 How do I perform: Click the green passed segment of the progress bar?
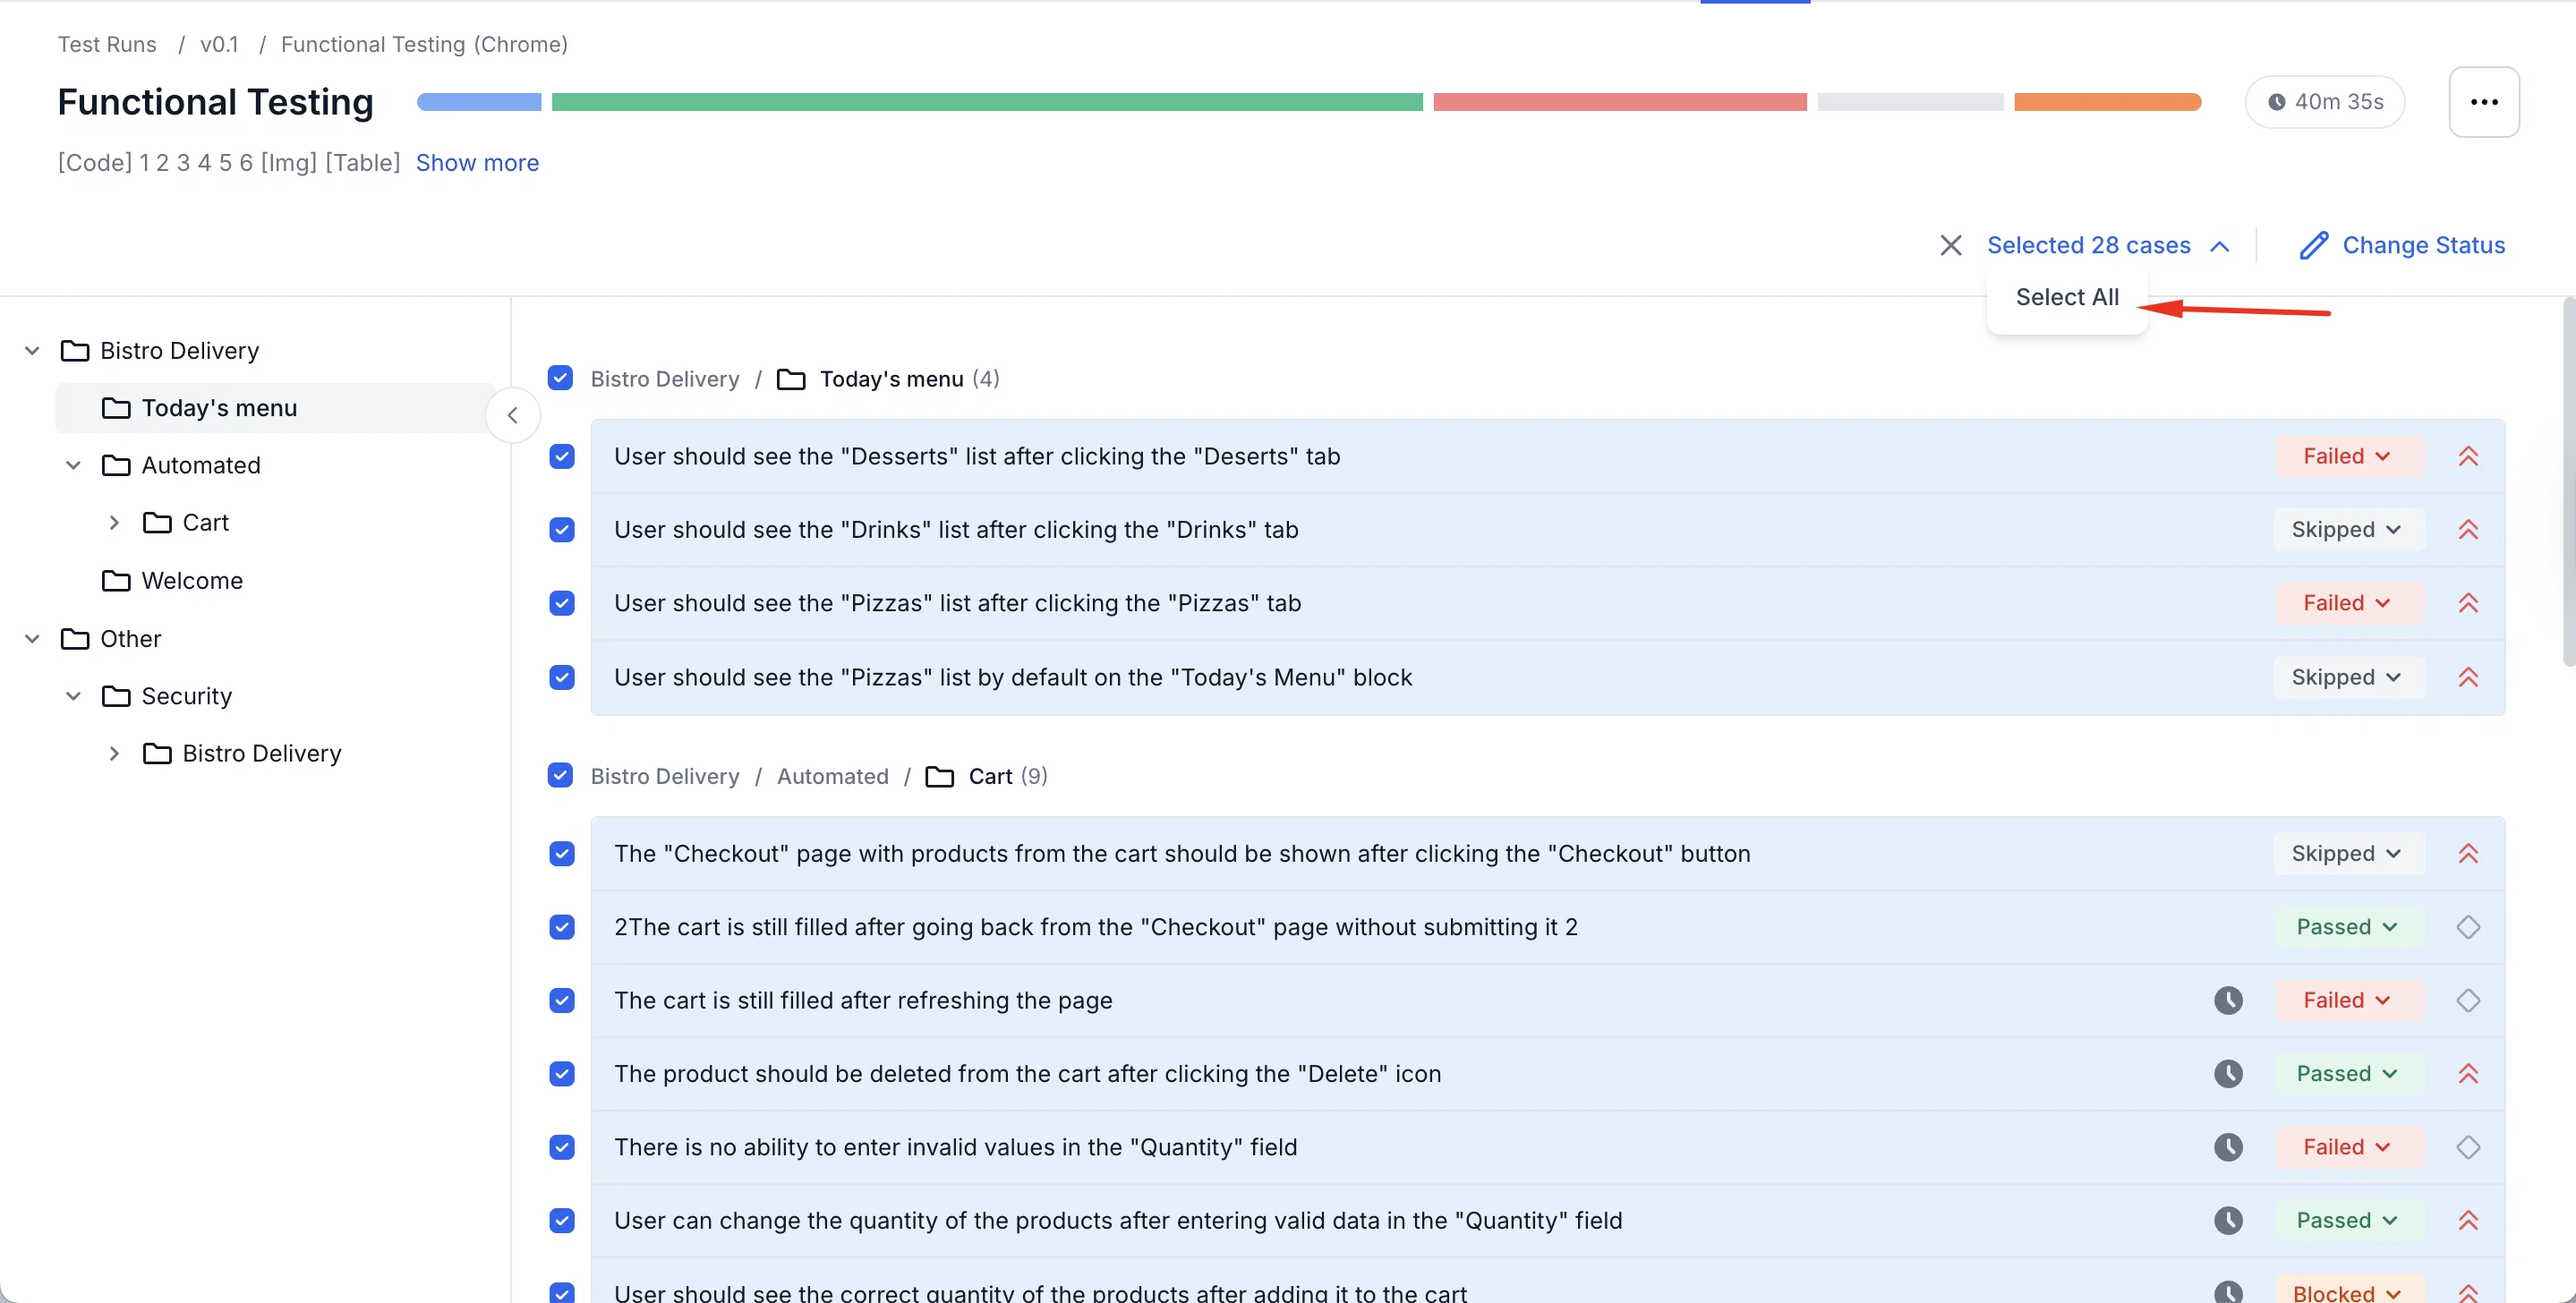coord(987,102)
